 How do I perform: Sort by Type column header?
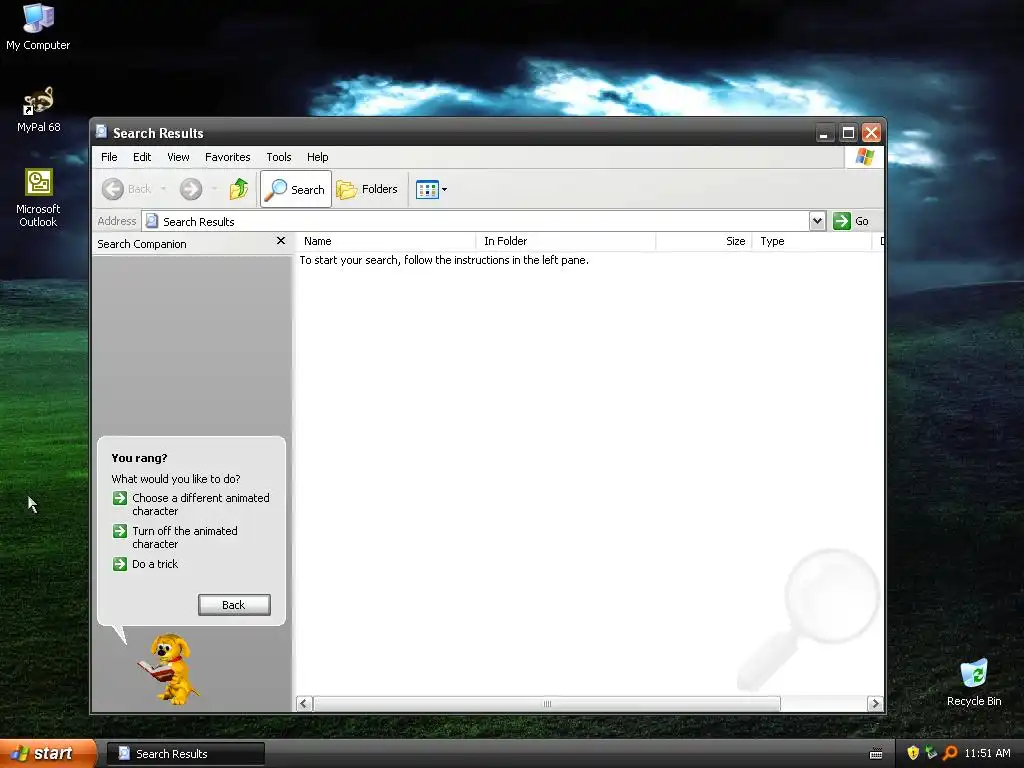point(812,241)
